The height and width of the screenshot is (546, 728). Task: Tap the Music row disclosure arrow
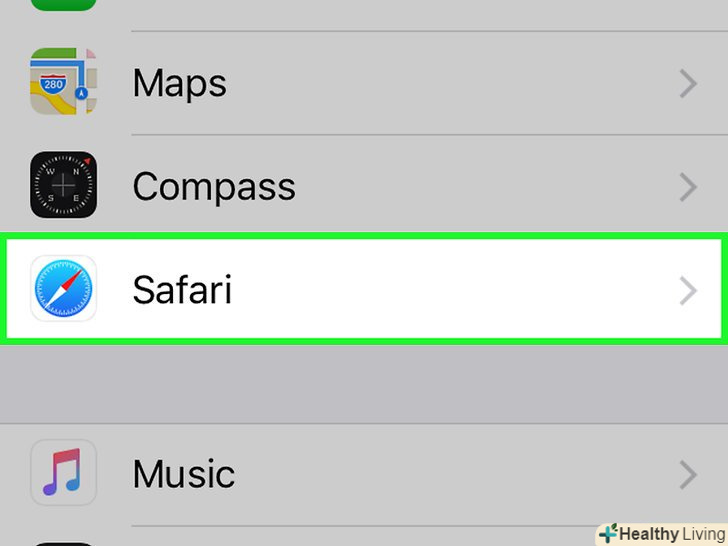688,473
